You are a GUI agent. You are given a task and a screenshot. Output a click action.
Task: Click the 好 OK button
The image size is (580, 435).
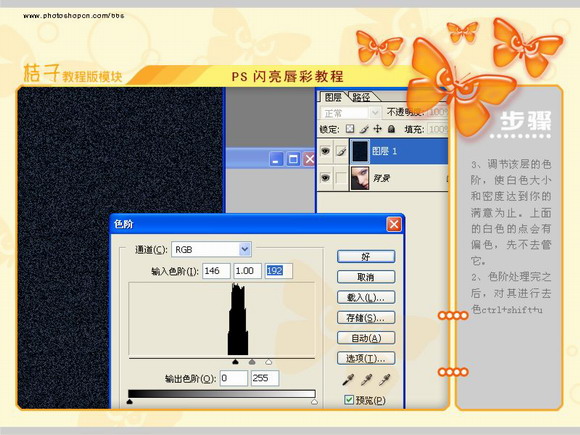[366, 256]
